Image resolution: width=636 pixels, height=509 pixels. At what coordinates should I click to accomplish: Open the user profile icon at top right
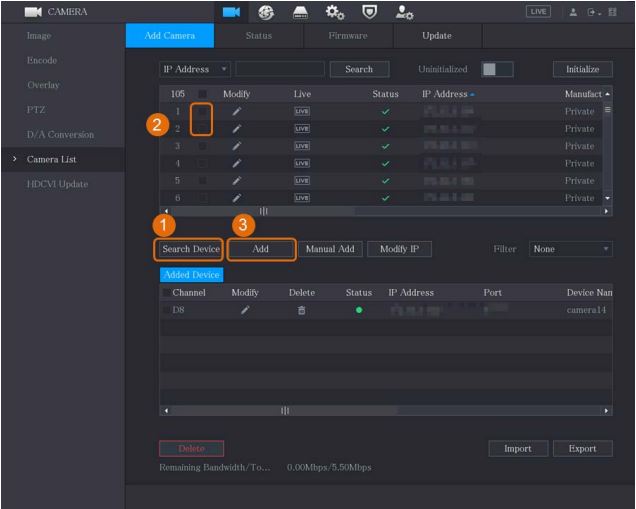click(573, 12)
